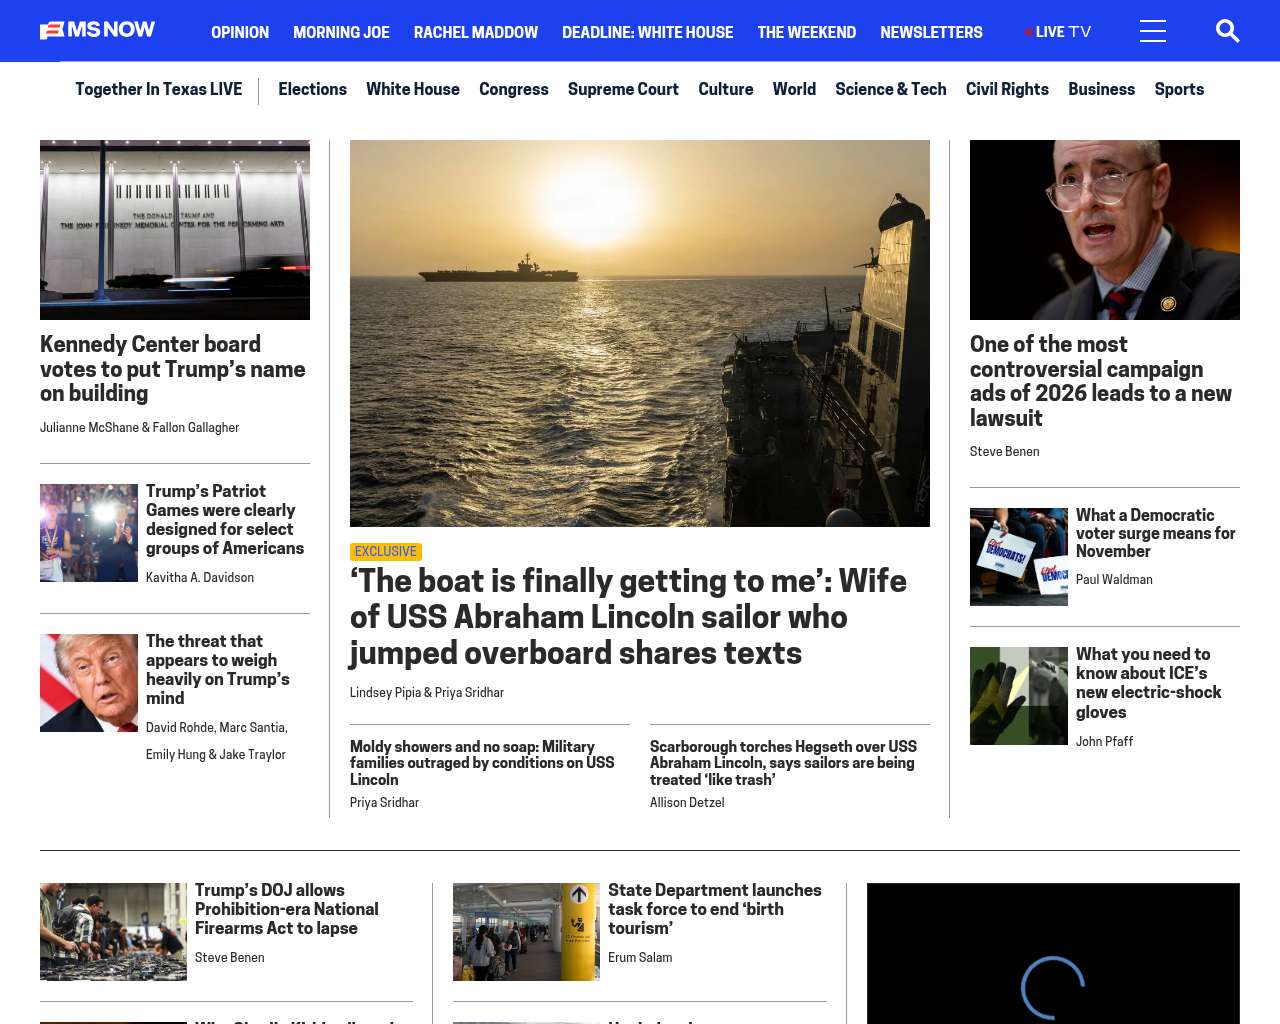Click author Allison Detzel

click(x=687, y=803)
